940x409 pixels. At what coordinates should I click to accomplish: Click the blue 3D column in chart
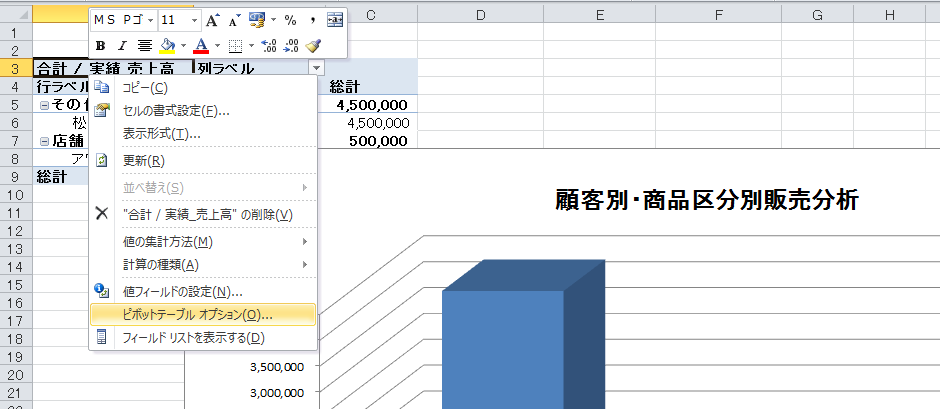pyautogui.click(x=524, y=336)
